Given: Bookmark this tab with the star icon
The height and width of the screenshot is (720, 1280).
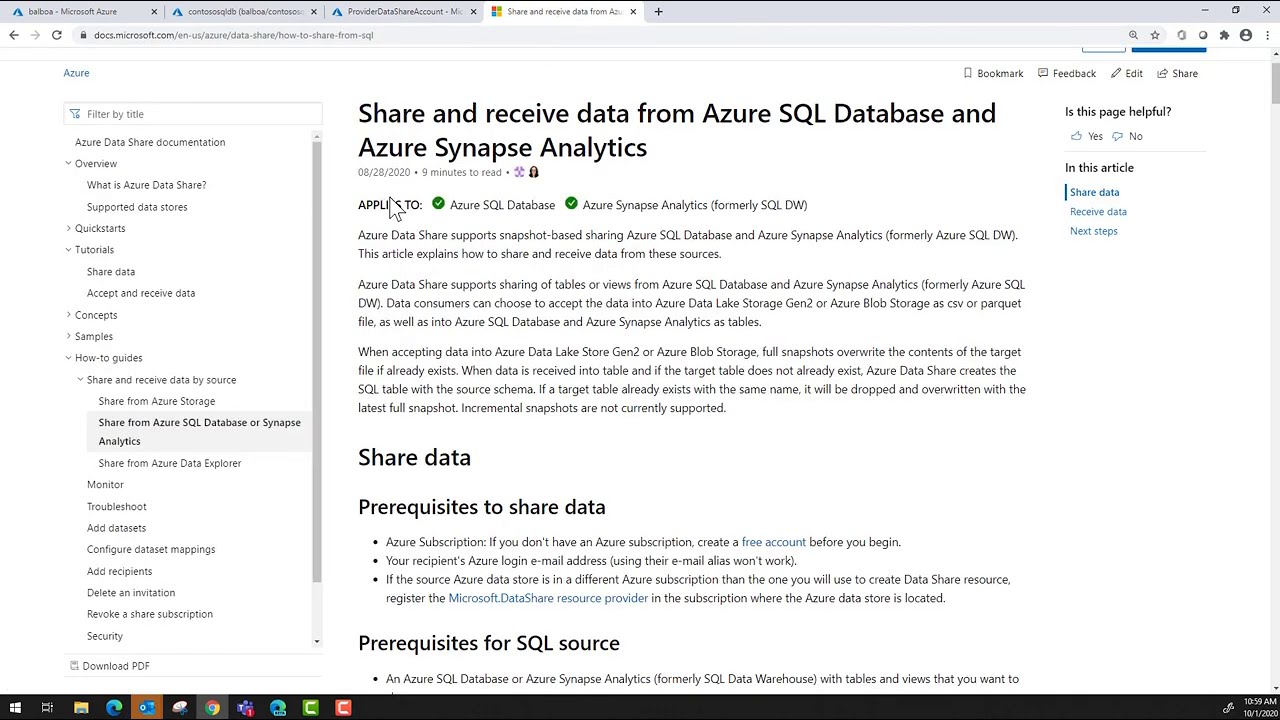Looking at the screenshot, I should point(1155,35).
